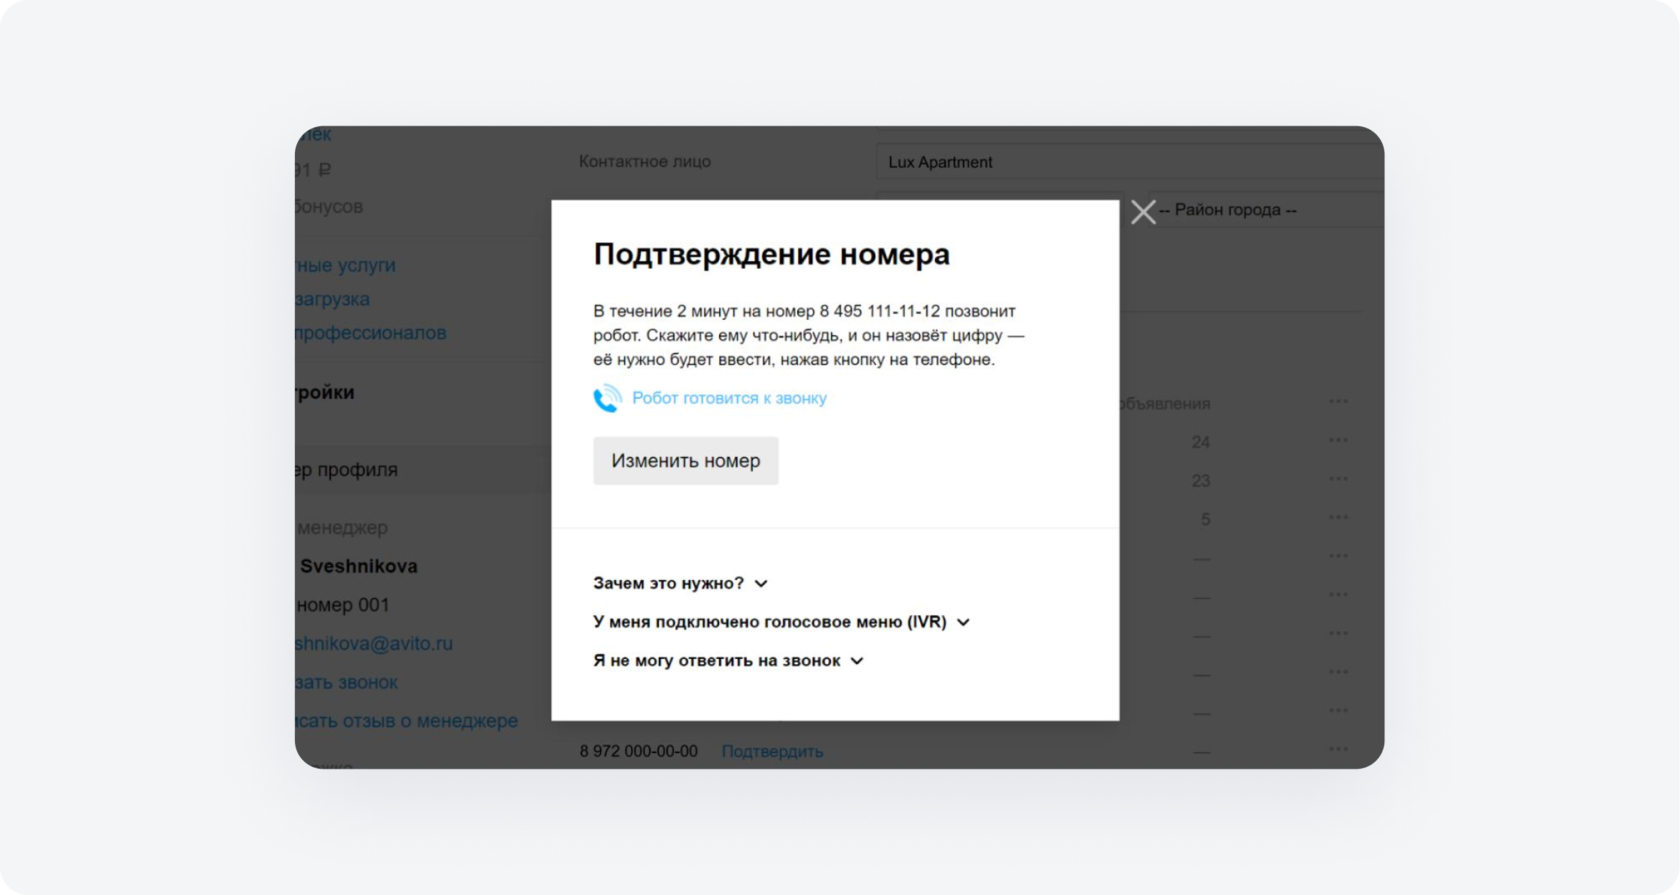1680x895 pixels.
Task: Click the 'бонусов' sidebar text
Action: click(329, 207)
